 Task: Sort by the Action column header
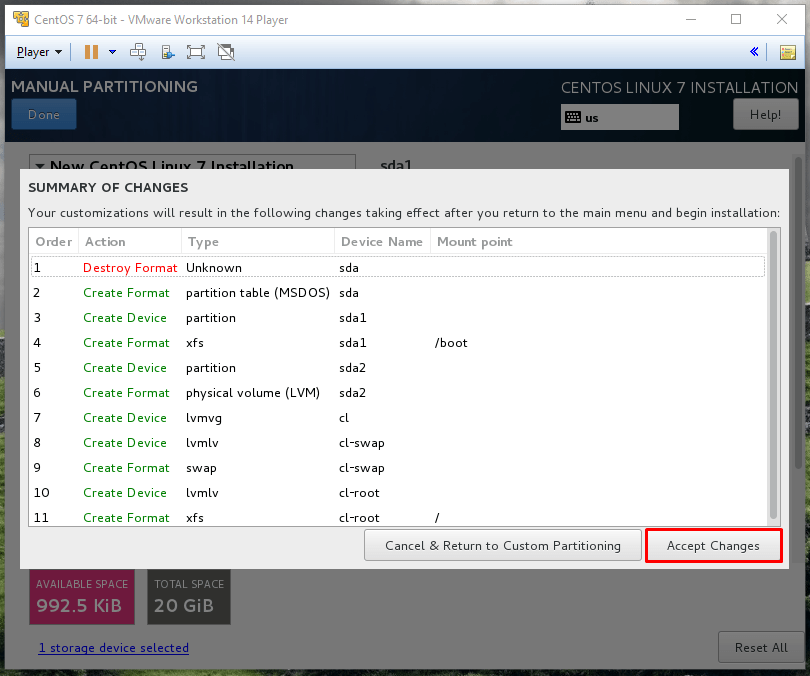pos(130,242)
